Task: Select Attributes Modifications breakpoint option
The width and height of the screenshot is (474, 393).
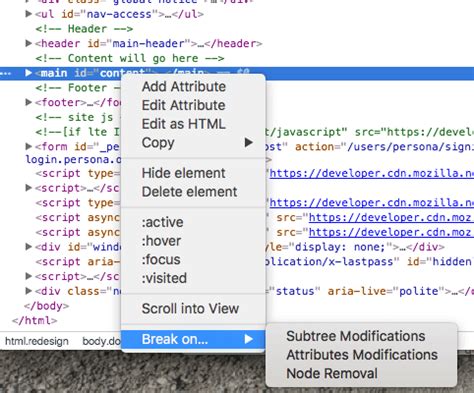Action: [362, 355]
